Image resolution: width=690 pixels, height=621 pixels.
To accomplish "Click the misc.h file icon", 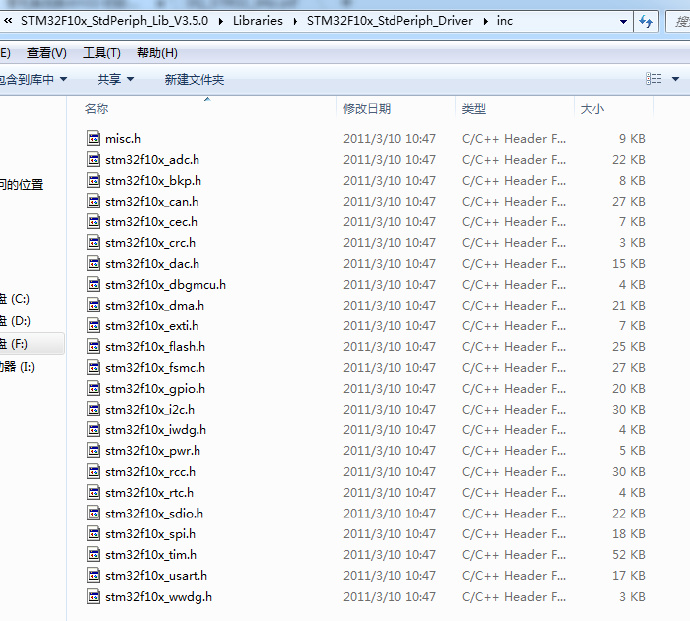I will pyautogui.click(x=93, y=138).
